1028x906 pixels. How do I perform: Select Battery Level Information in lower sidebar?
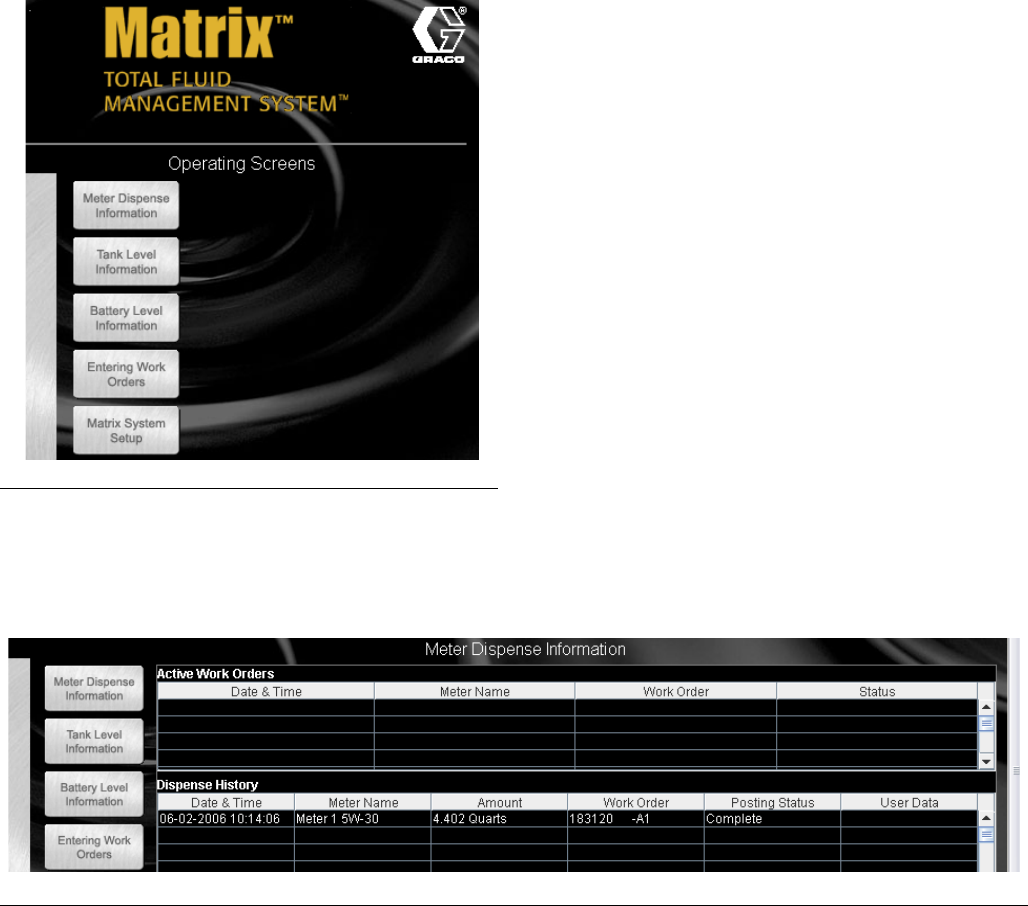point(94,795)
